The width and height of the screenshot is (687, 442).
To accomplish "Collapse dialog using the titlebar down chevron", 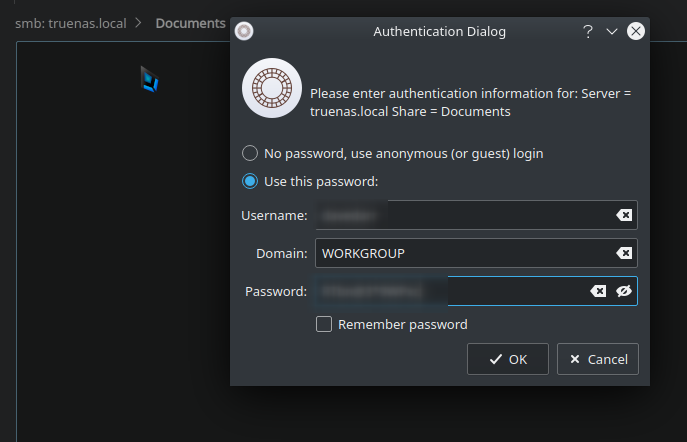I will click(612, 31).
